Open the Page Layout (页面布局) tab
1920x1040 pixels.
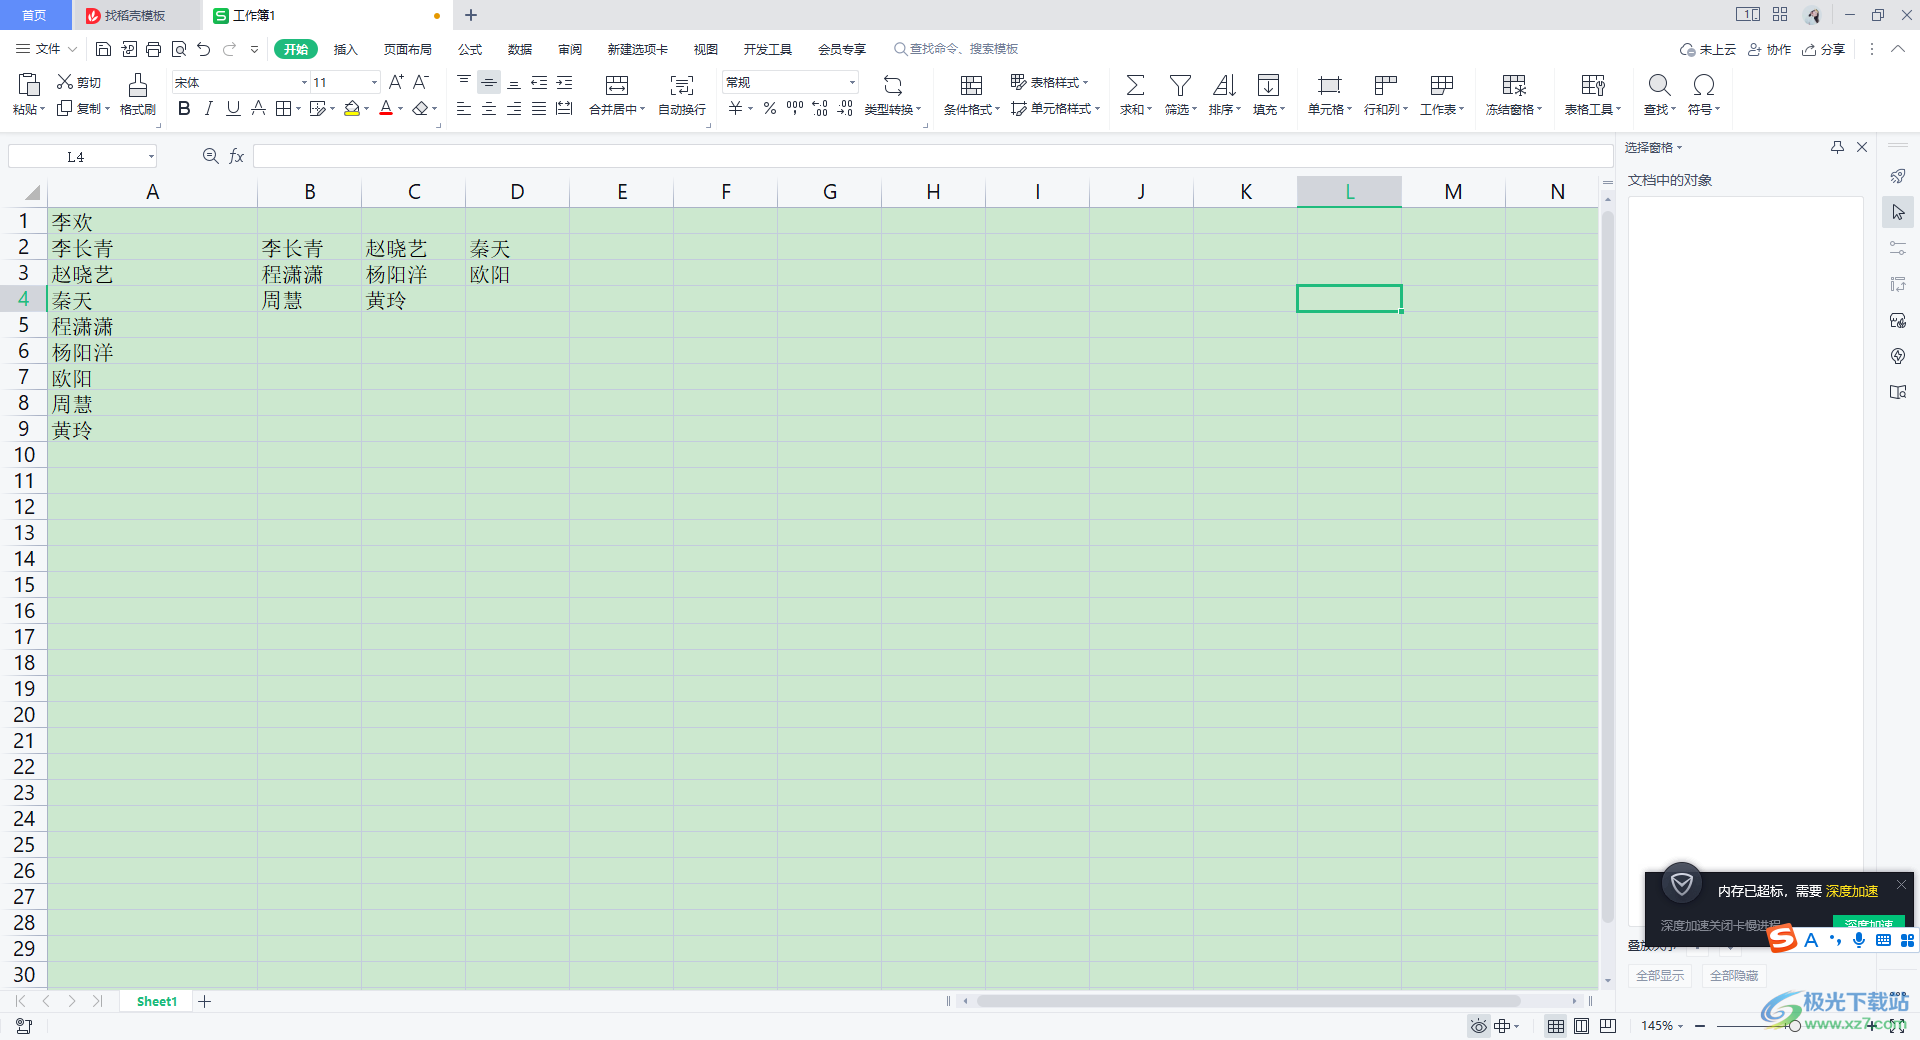point(407,49)
